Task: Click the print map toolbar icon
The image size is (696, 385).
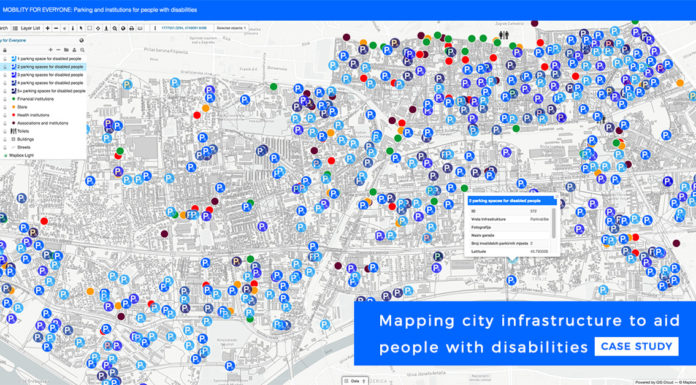Action: pos(131,28)
